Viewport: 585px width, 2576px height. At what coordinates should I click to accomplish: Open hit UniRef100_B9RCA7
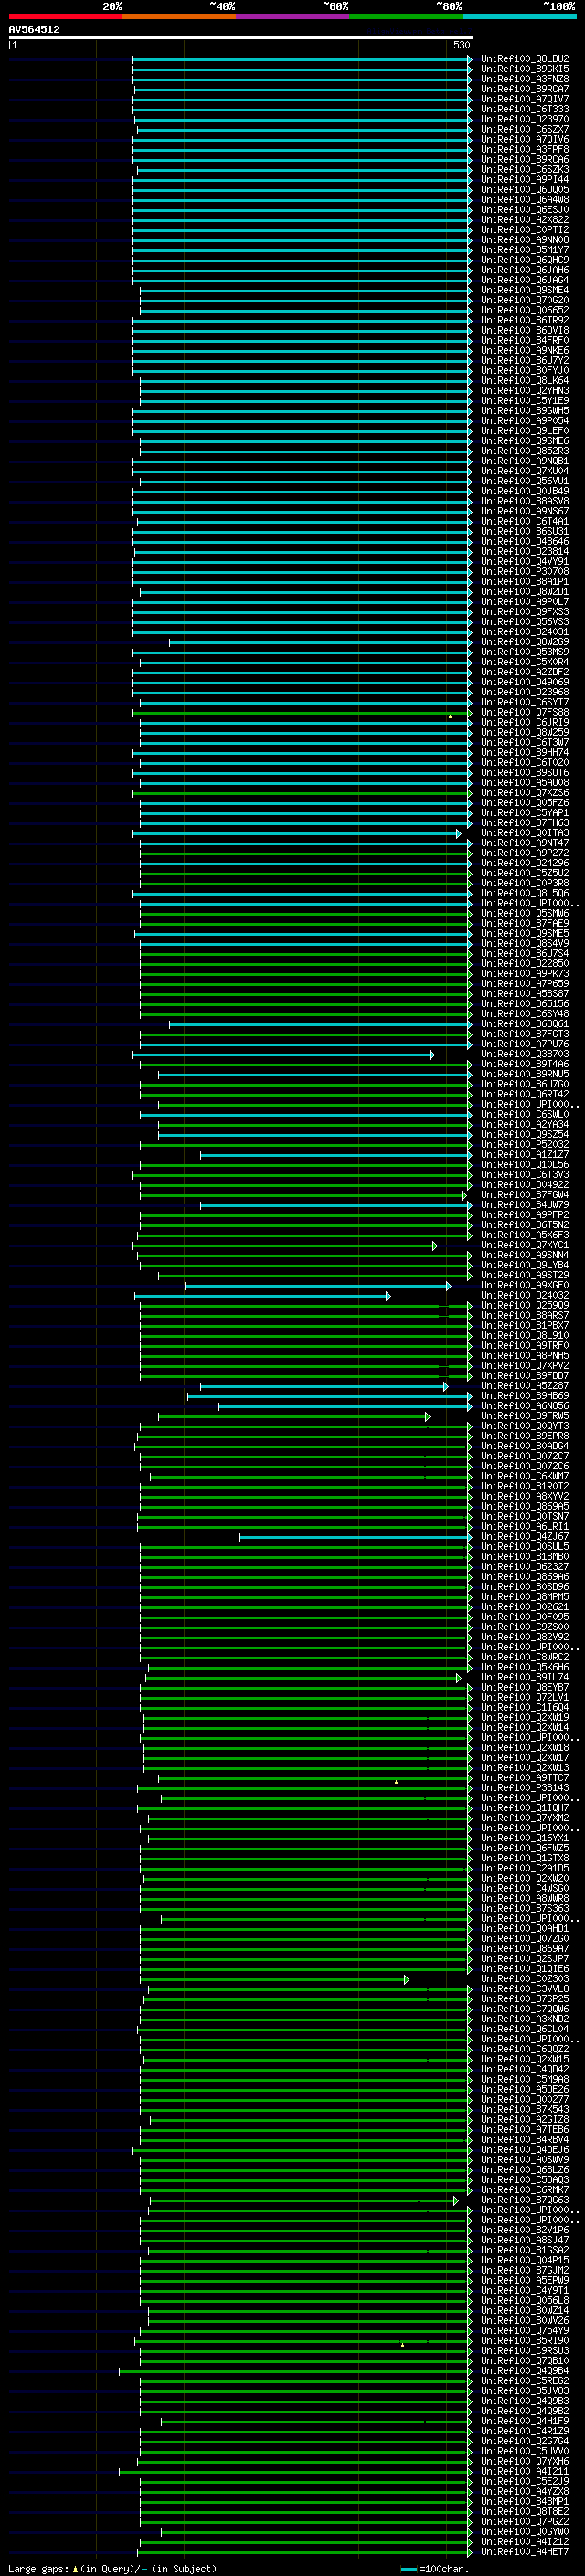[525, 89]
